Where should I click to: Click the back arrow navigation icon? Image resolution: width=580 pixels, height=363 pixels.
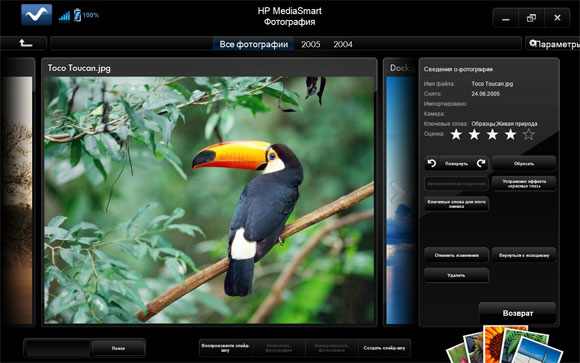click(25, 44)
